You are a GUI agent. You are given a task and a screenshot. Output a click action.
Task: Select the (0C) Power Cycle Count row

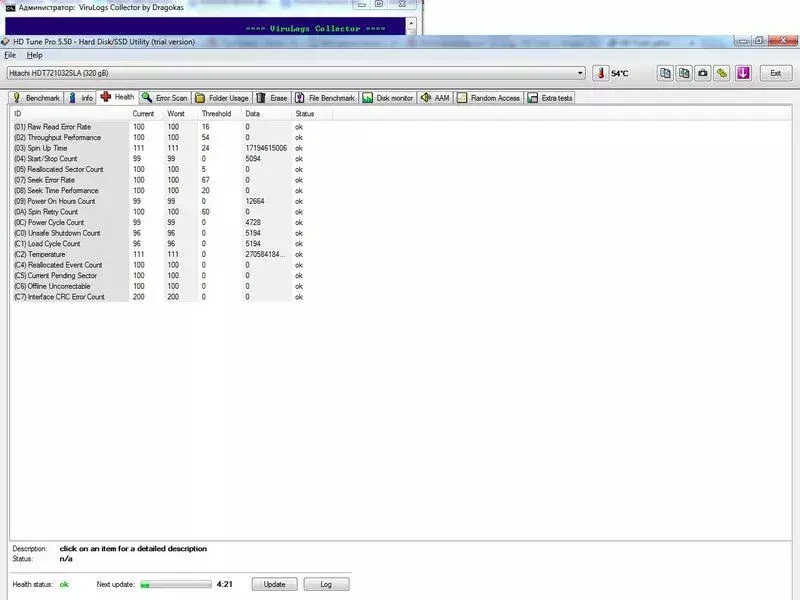pos(158,222)
